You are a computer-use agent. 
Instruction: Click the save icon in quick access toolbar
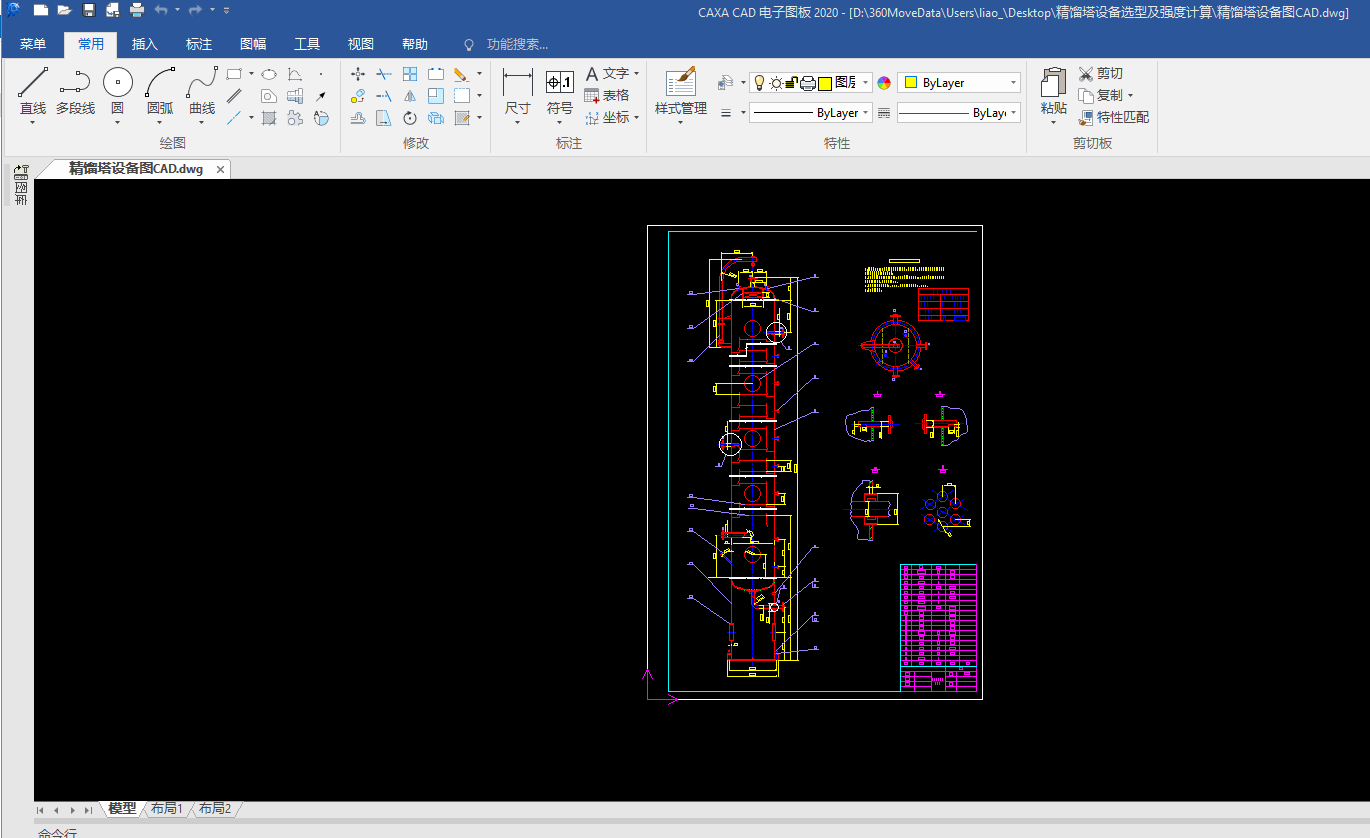(89, 10)
